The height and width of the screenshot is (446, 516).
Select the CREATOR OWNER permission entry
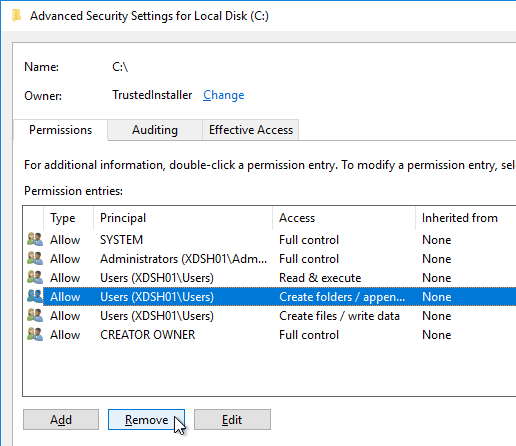point(269,335)
